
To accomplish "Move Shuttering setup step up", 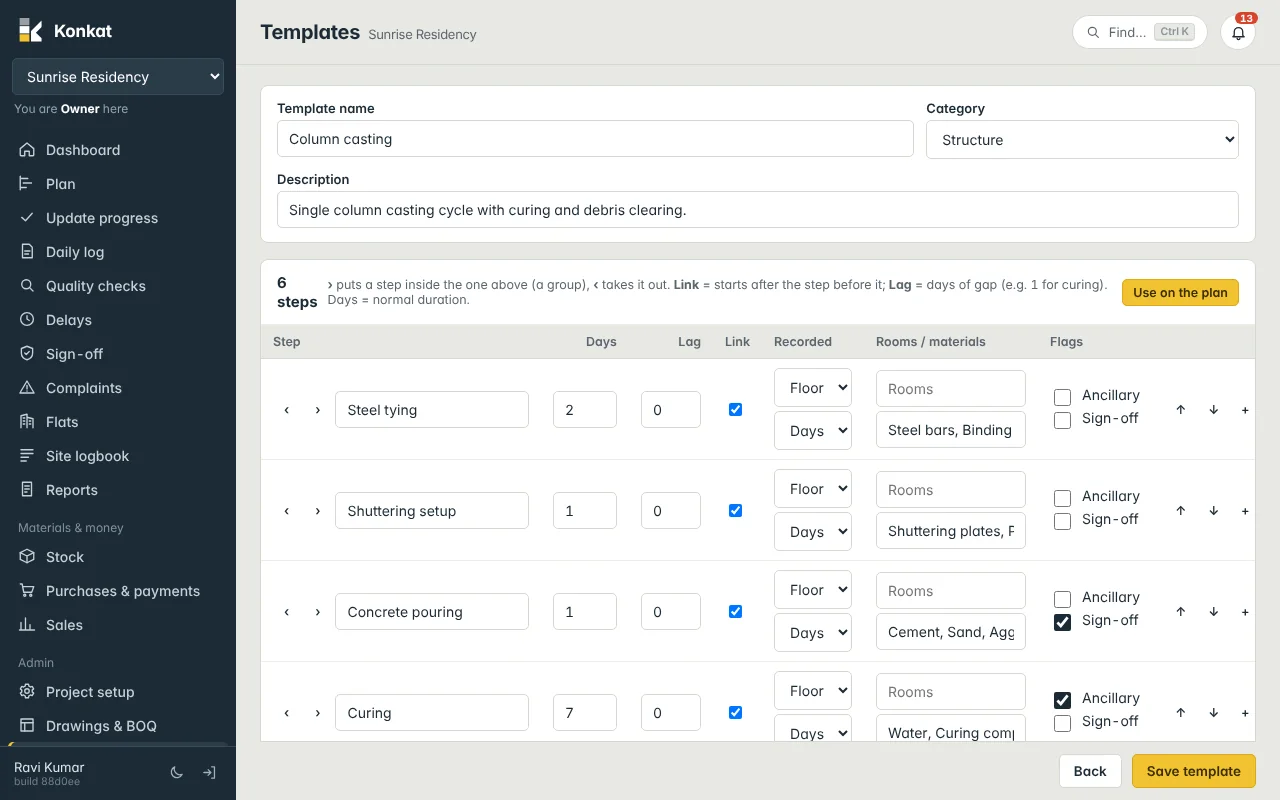I will (x=1181, y=511).
